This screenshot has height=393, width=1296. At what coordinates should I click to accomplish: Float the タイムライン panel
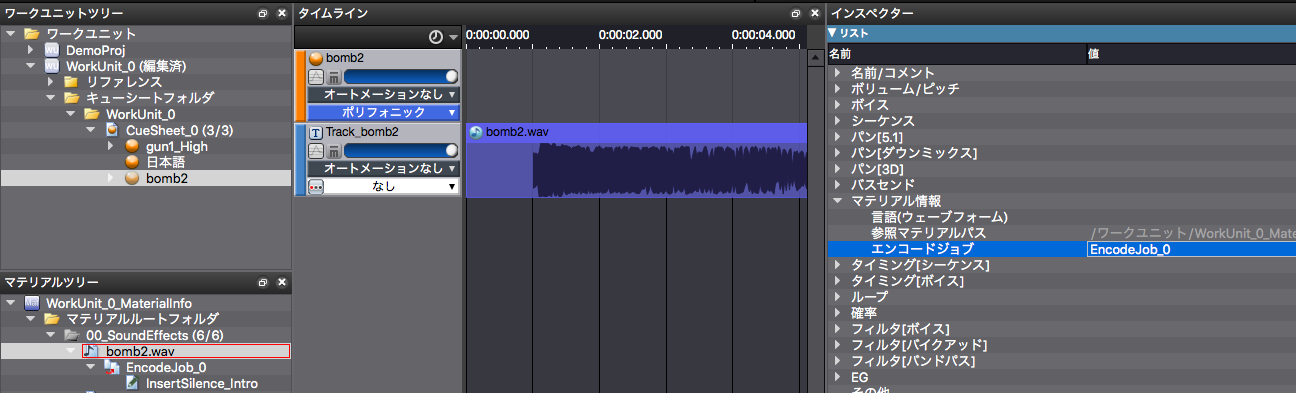point(796,14)
